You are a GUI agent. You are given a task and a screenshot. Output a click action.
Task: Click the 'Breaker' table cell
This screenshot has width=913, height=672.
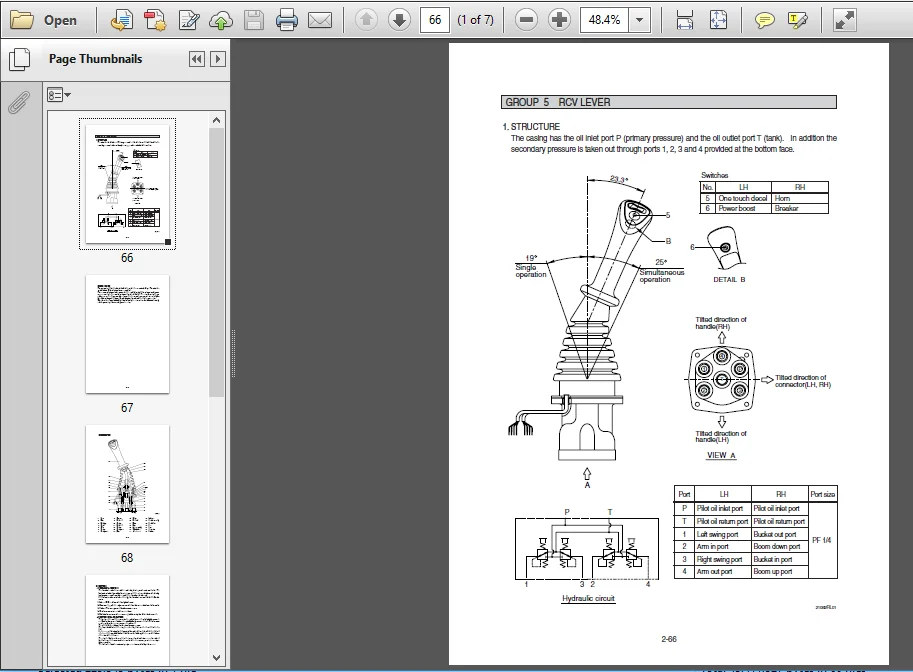coord(799,208)
